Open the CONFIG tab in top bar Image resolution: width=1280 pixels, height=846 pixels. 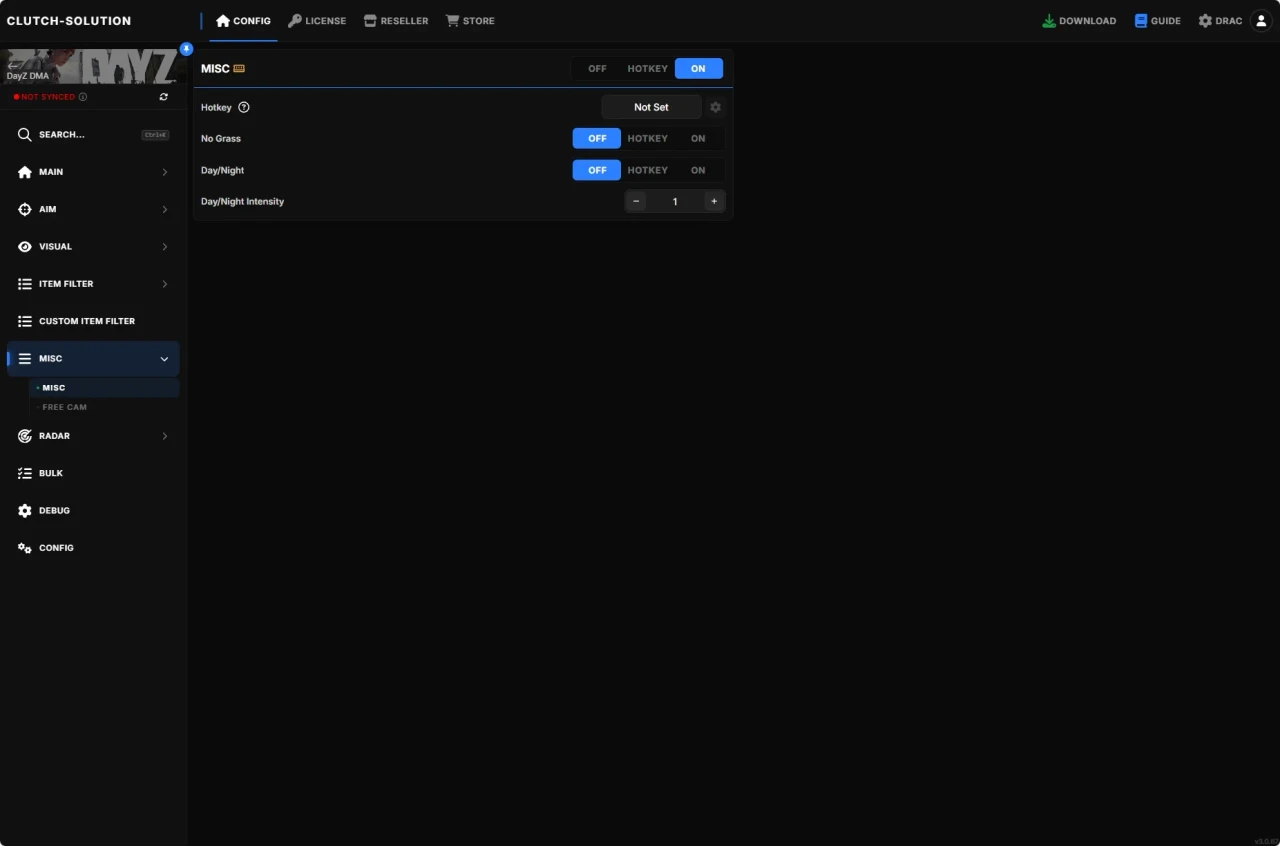[x=244, y=21]
